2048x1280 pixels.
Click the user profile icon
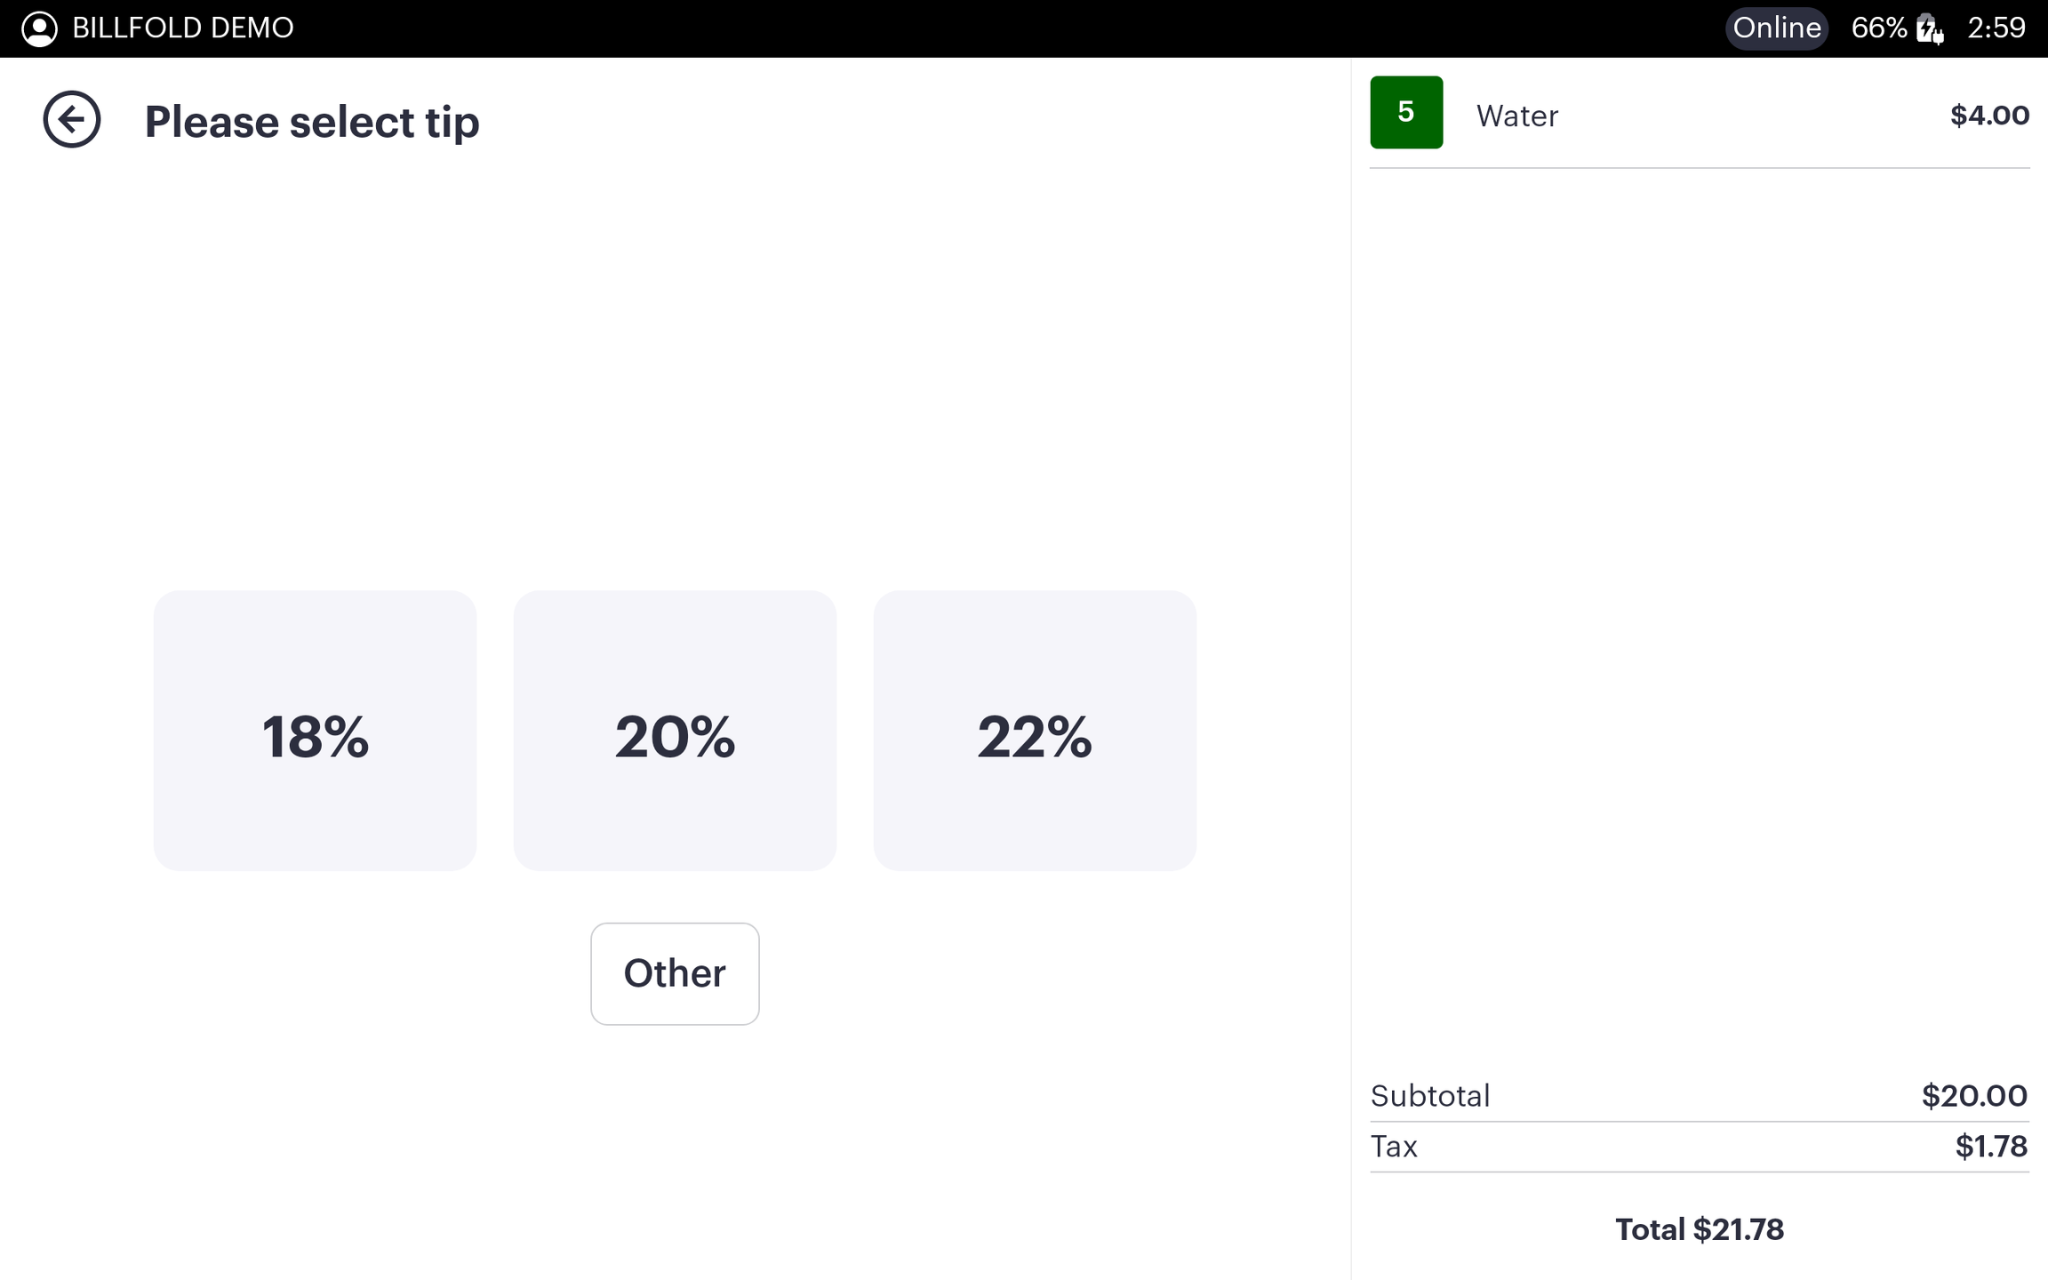[x=39, y=28]
